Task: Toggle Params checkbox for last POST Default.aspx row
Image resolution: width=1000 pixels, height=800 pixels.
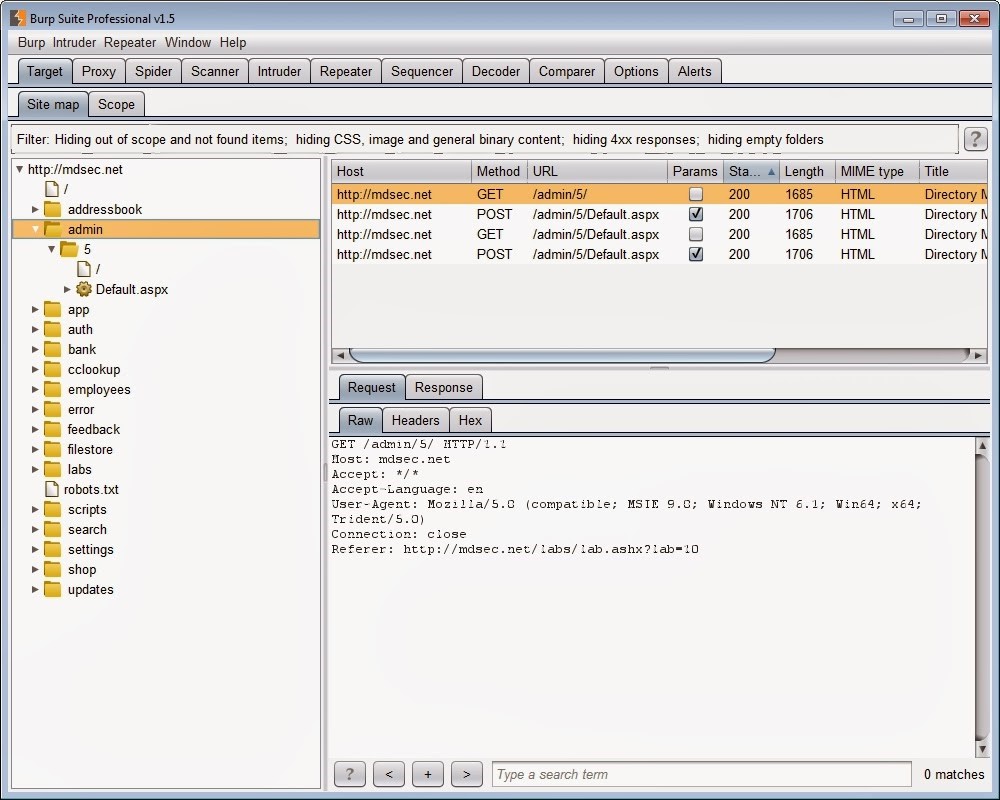Action: (x=696, y=254)
